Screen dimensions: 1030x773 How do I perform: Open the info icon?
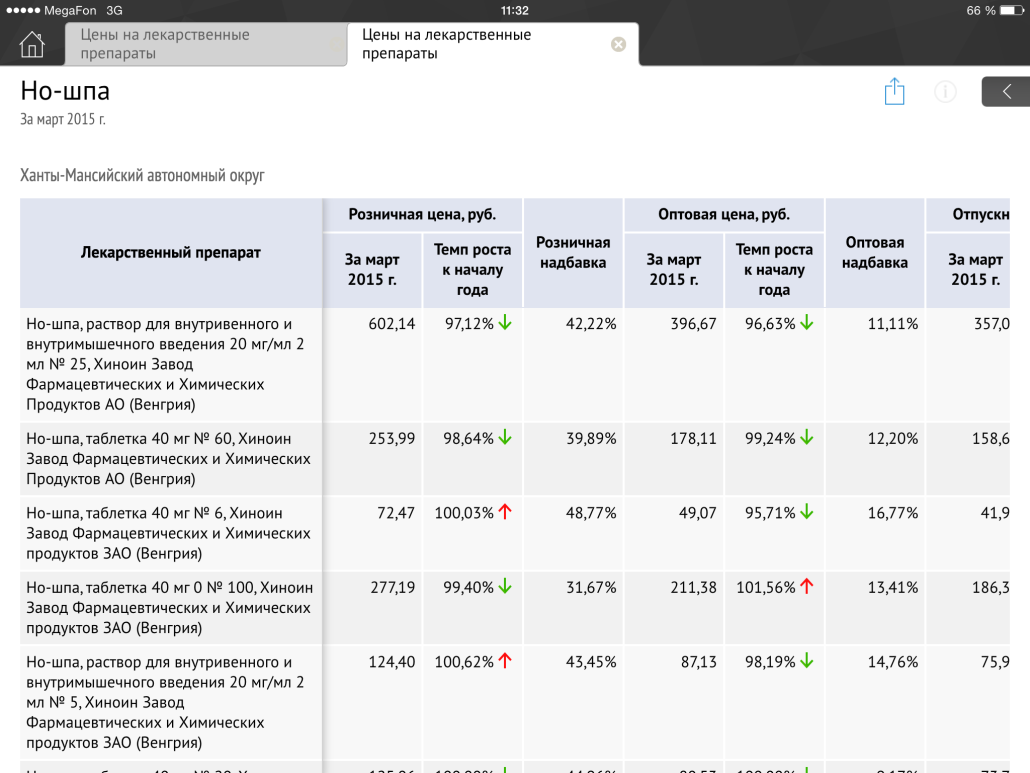pyautogui.click(x=945, y=91)
